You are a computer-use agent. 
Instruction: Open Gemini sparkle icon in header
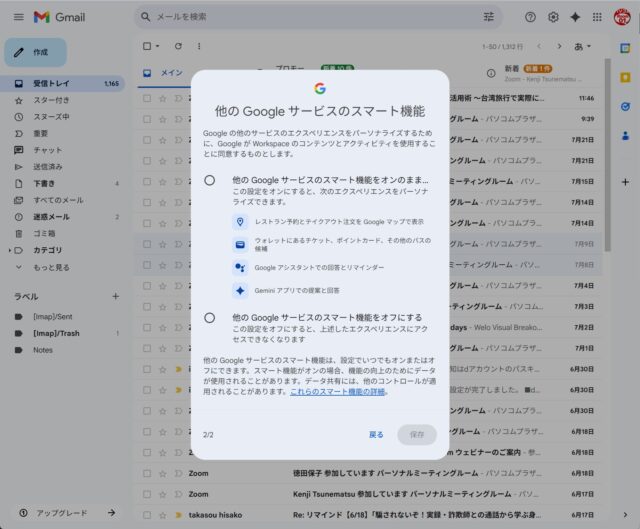pyautogui.click(x=575, y=17)
